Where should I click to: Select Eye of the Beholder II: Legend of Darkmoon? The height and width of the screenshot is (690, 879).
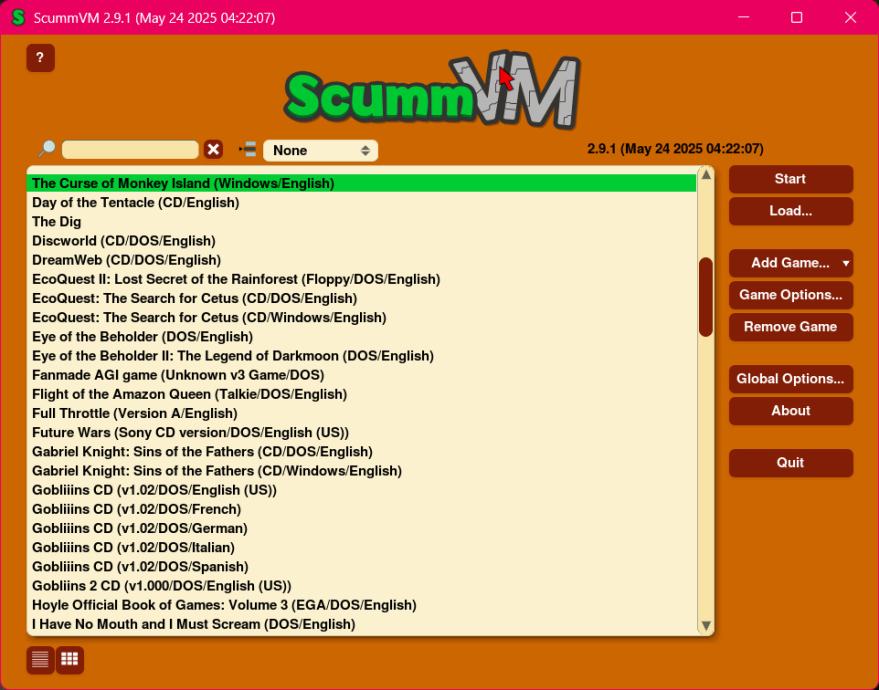[361, 356]
